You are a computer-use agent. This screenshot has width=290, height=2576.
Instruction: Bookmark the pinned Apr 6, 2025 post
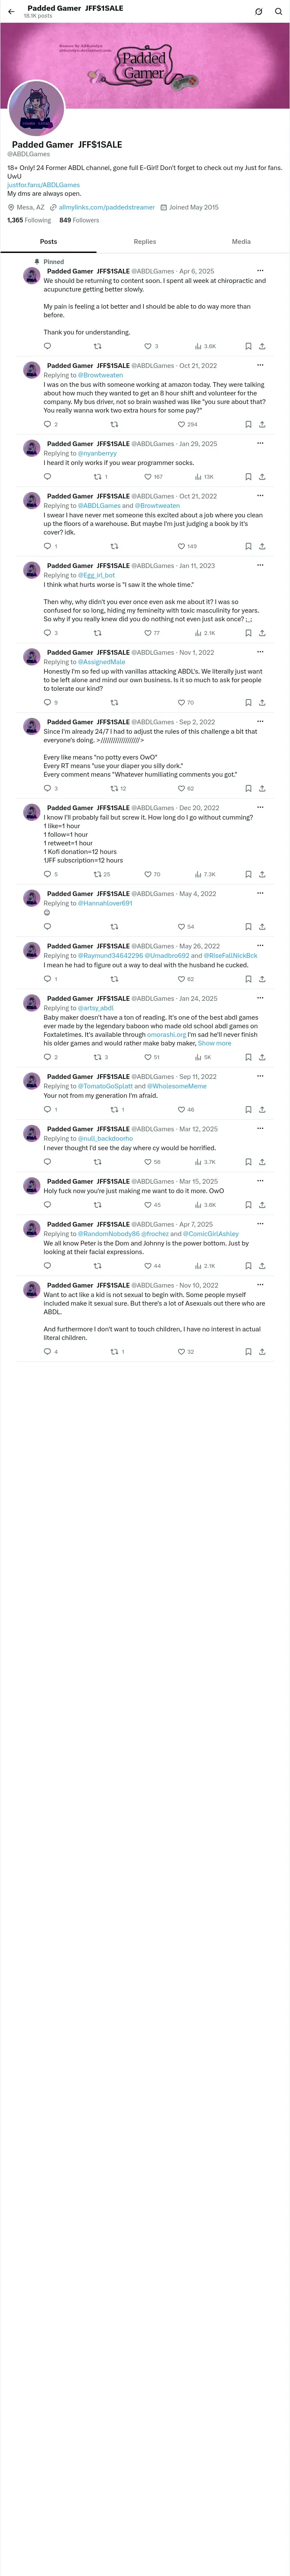(248, 346)
